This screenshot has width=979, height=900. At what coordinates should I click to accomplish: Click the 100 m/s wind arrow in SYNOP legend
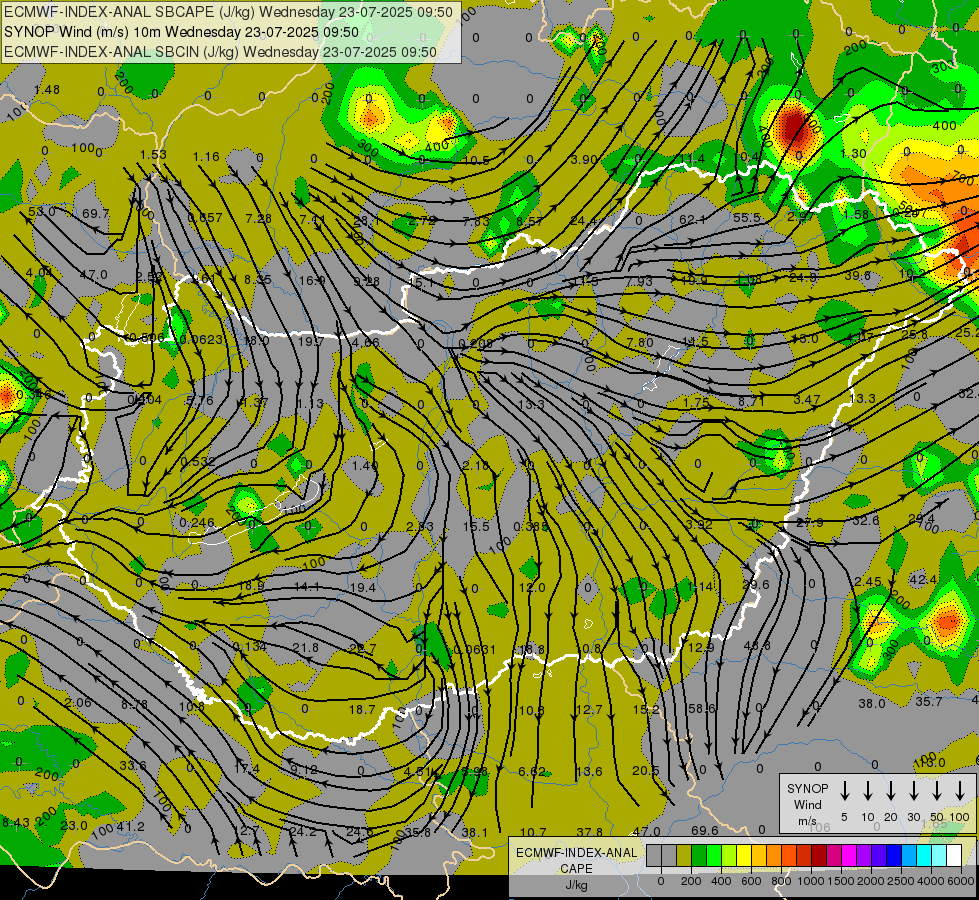(960, 791)
